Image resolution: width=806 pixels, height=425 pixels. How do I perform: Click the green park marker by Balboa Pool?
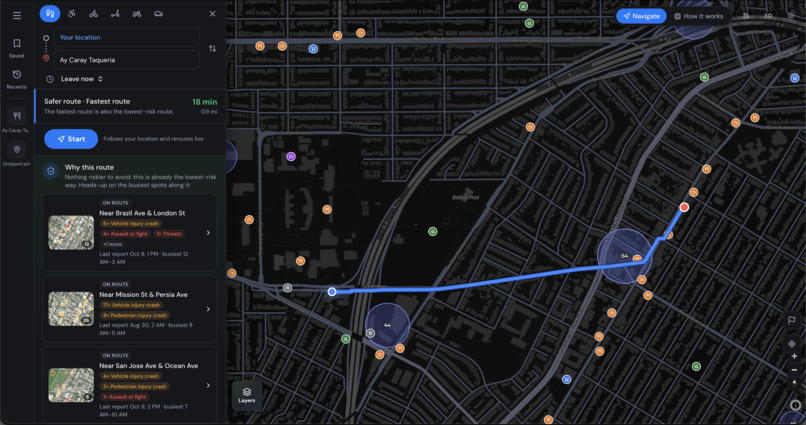[x=433, y=232]
